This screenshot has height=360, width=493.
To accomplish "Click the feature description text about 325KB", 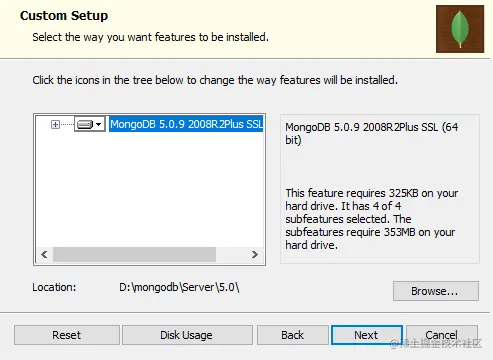I will tap(372, 219).
